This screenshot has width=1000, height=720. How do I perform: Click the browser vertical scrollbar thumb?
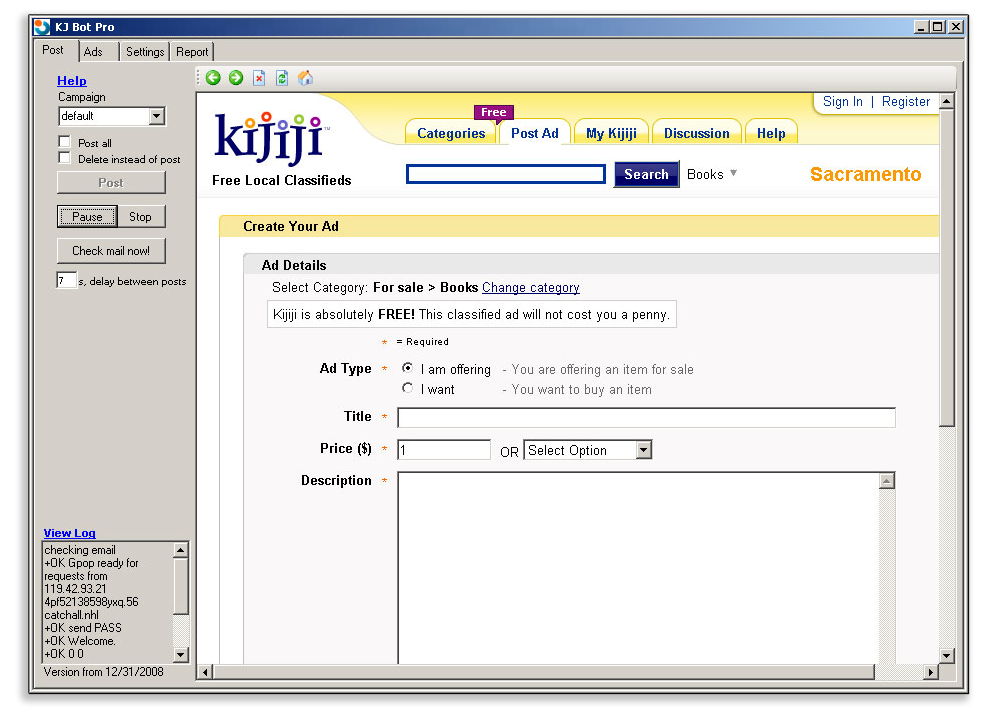pos(947,268)
